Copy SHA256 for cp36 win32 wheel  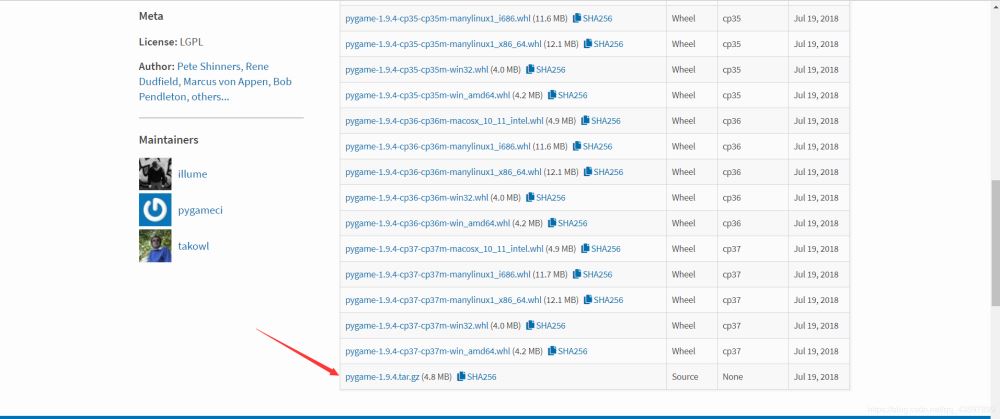coord(545,198)
